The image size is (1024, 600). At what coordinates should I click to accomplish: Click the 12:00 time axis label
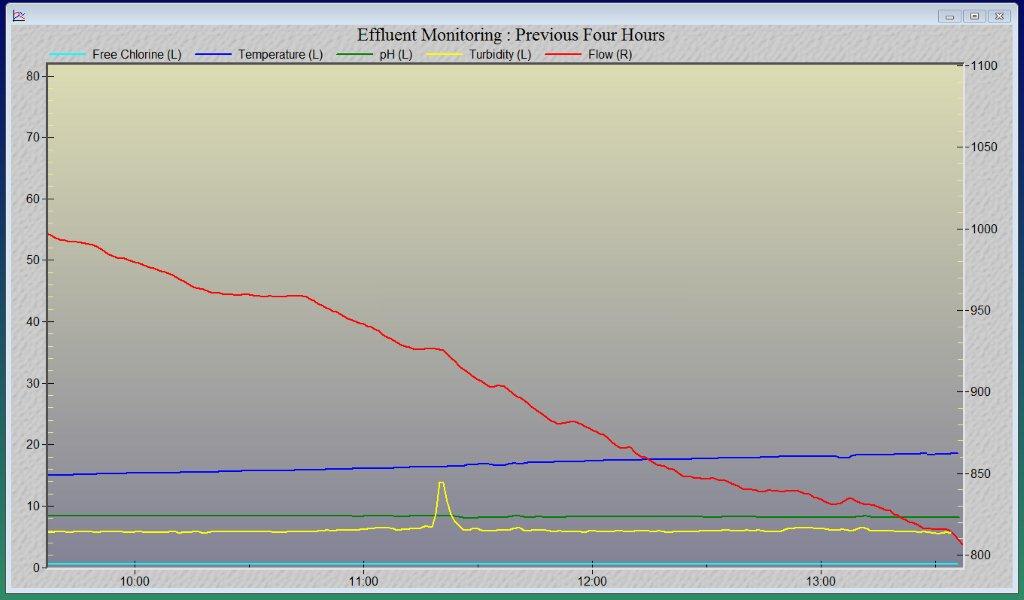click(x=592, y=582)
